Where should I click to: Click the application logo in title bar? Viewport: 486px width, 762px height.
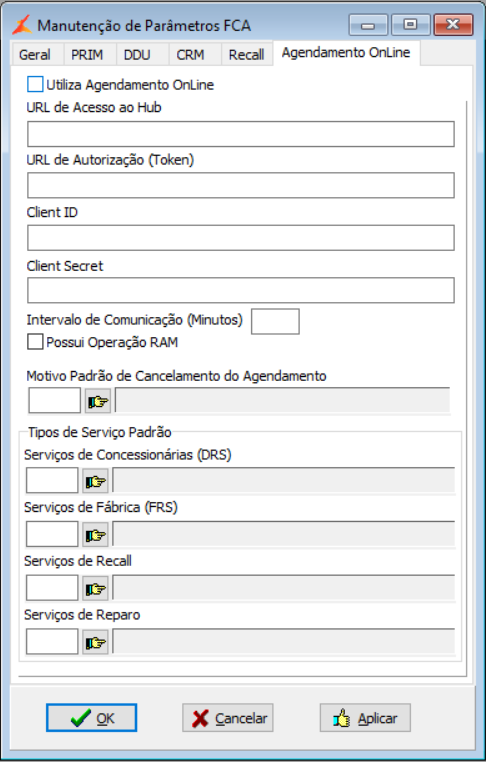[x=22, y=25]
